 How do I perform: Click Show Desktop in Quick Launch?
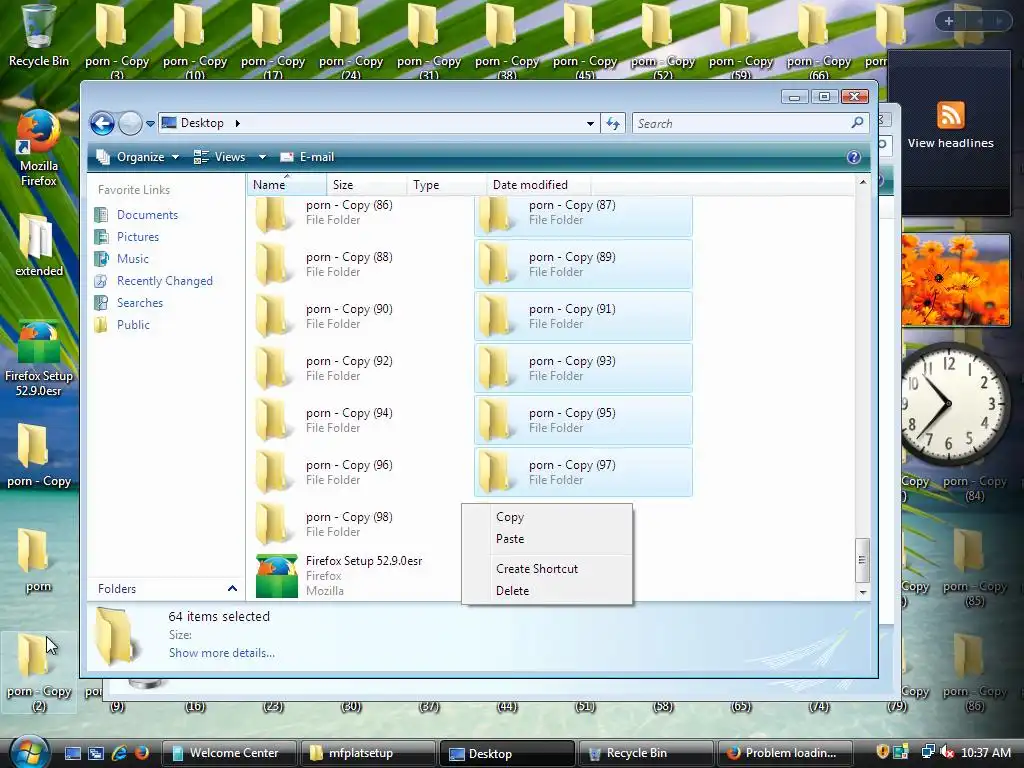(72, 753)
